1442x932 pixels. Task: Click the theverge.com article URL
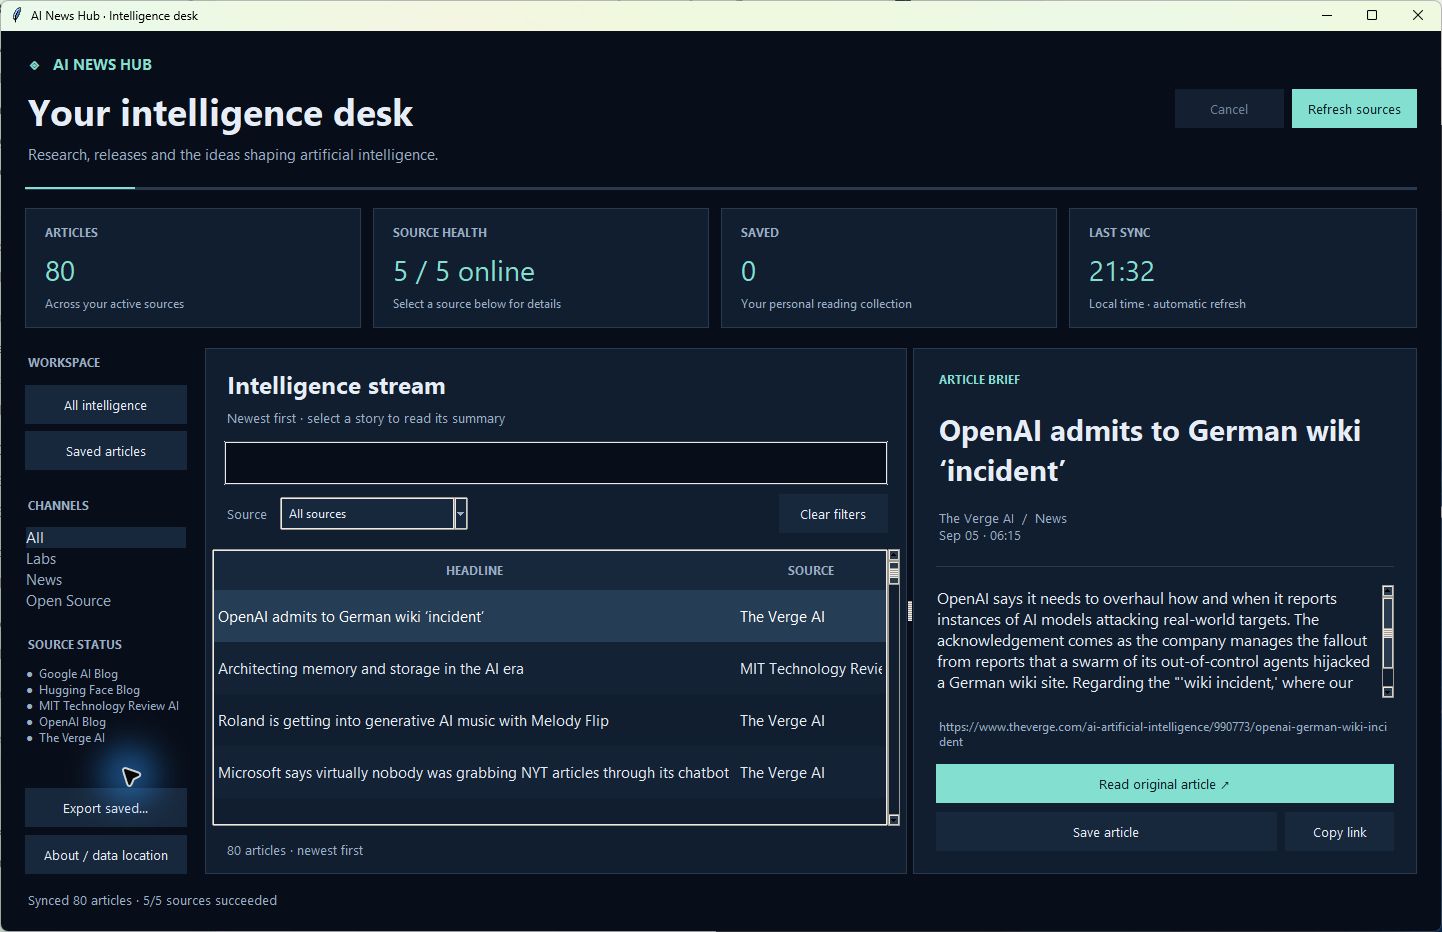1163,734
